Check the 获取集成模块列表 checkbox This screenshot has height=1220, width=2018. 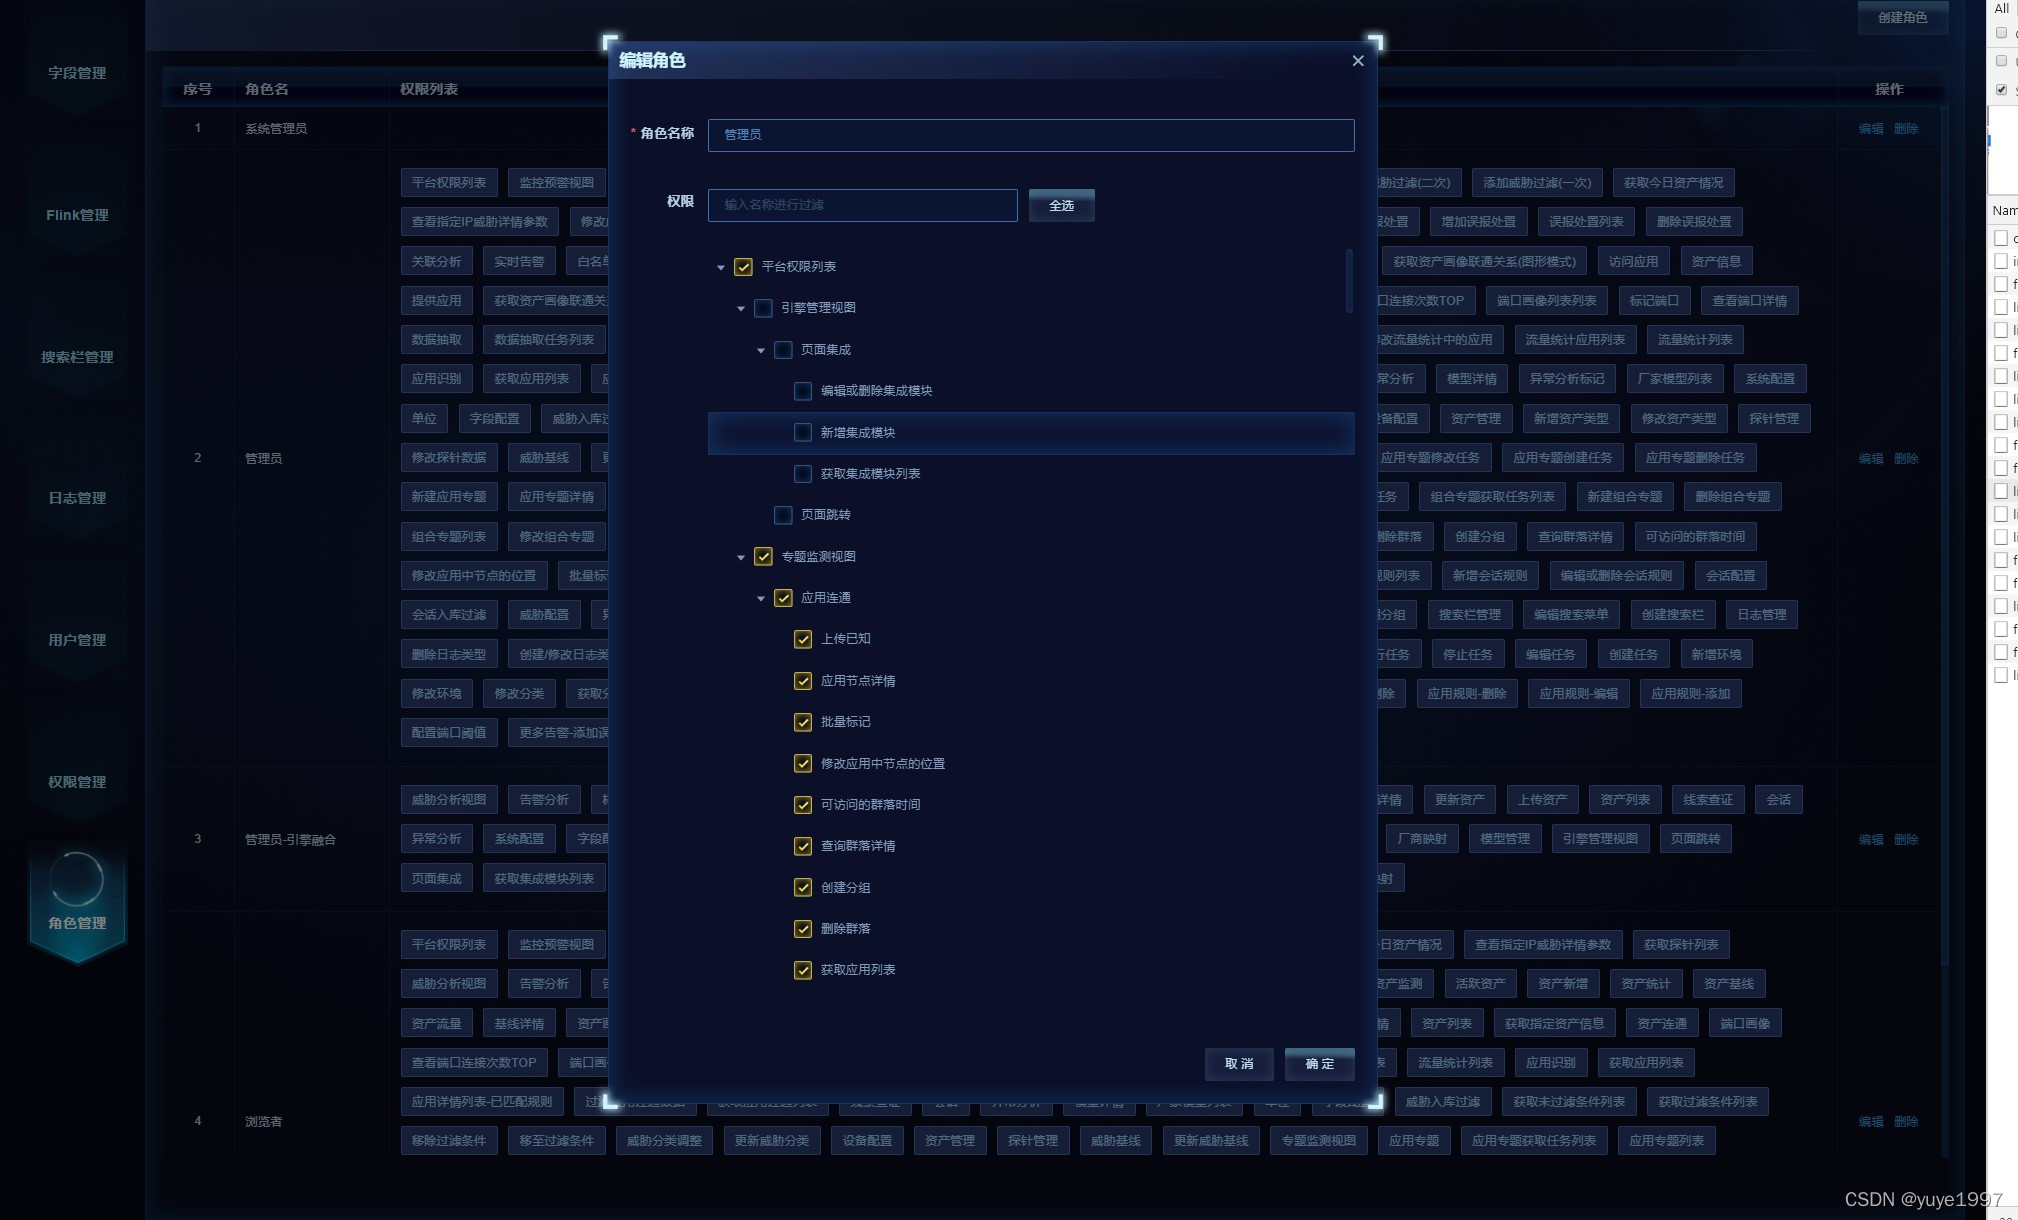(803, 474)
